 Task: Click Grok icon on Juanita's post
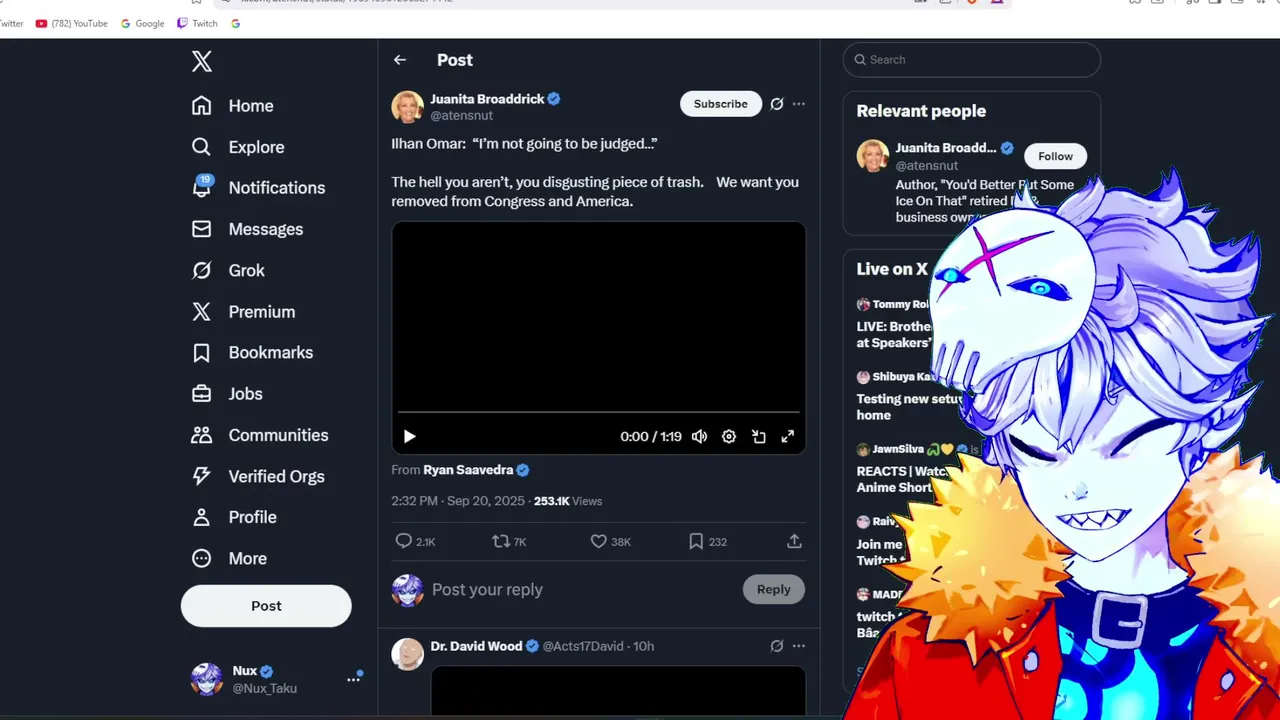777,104
